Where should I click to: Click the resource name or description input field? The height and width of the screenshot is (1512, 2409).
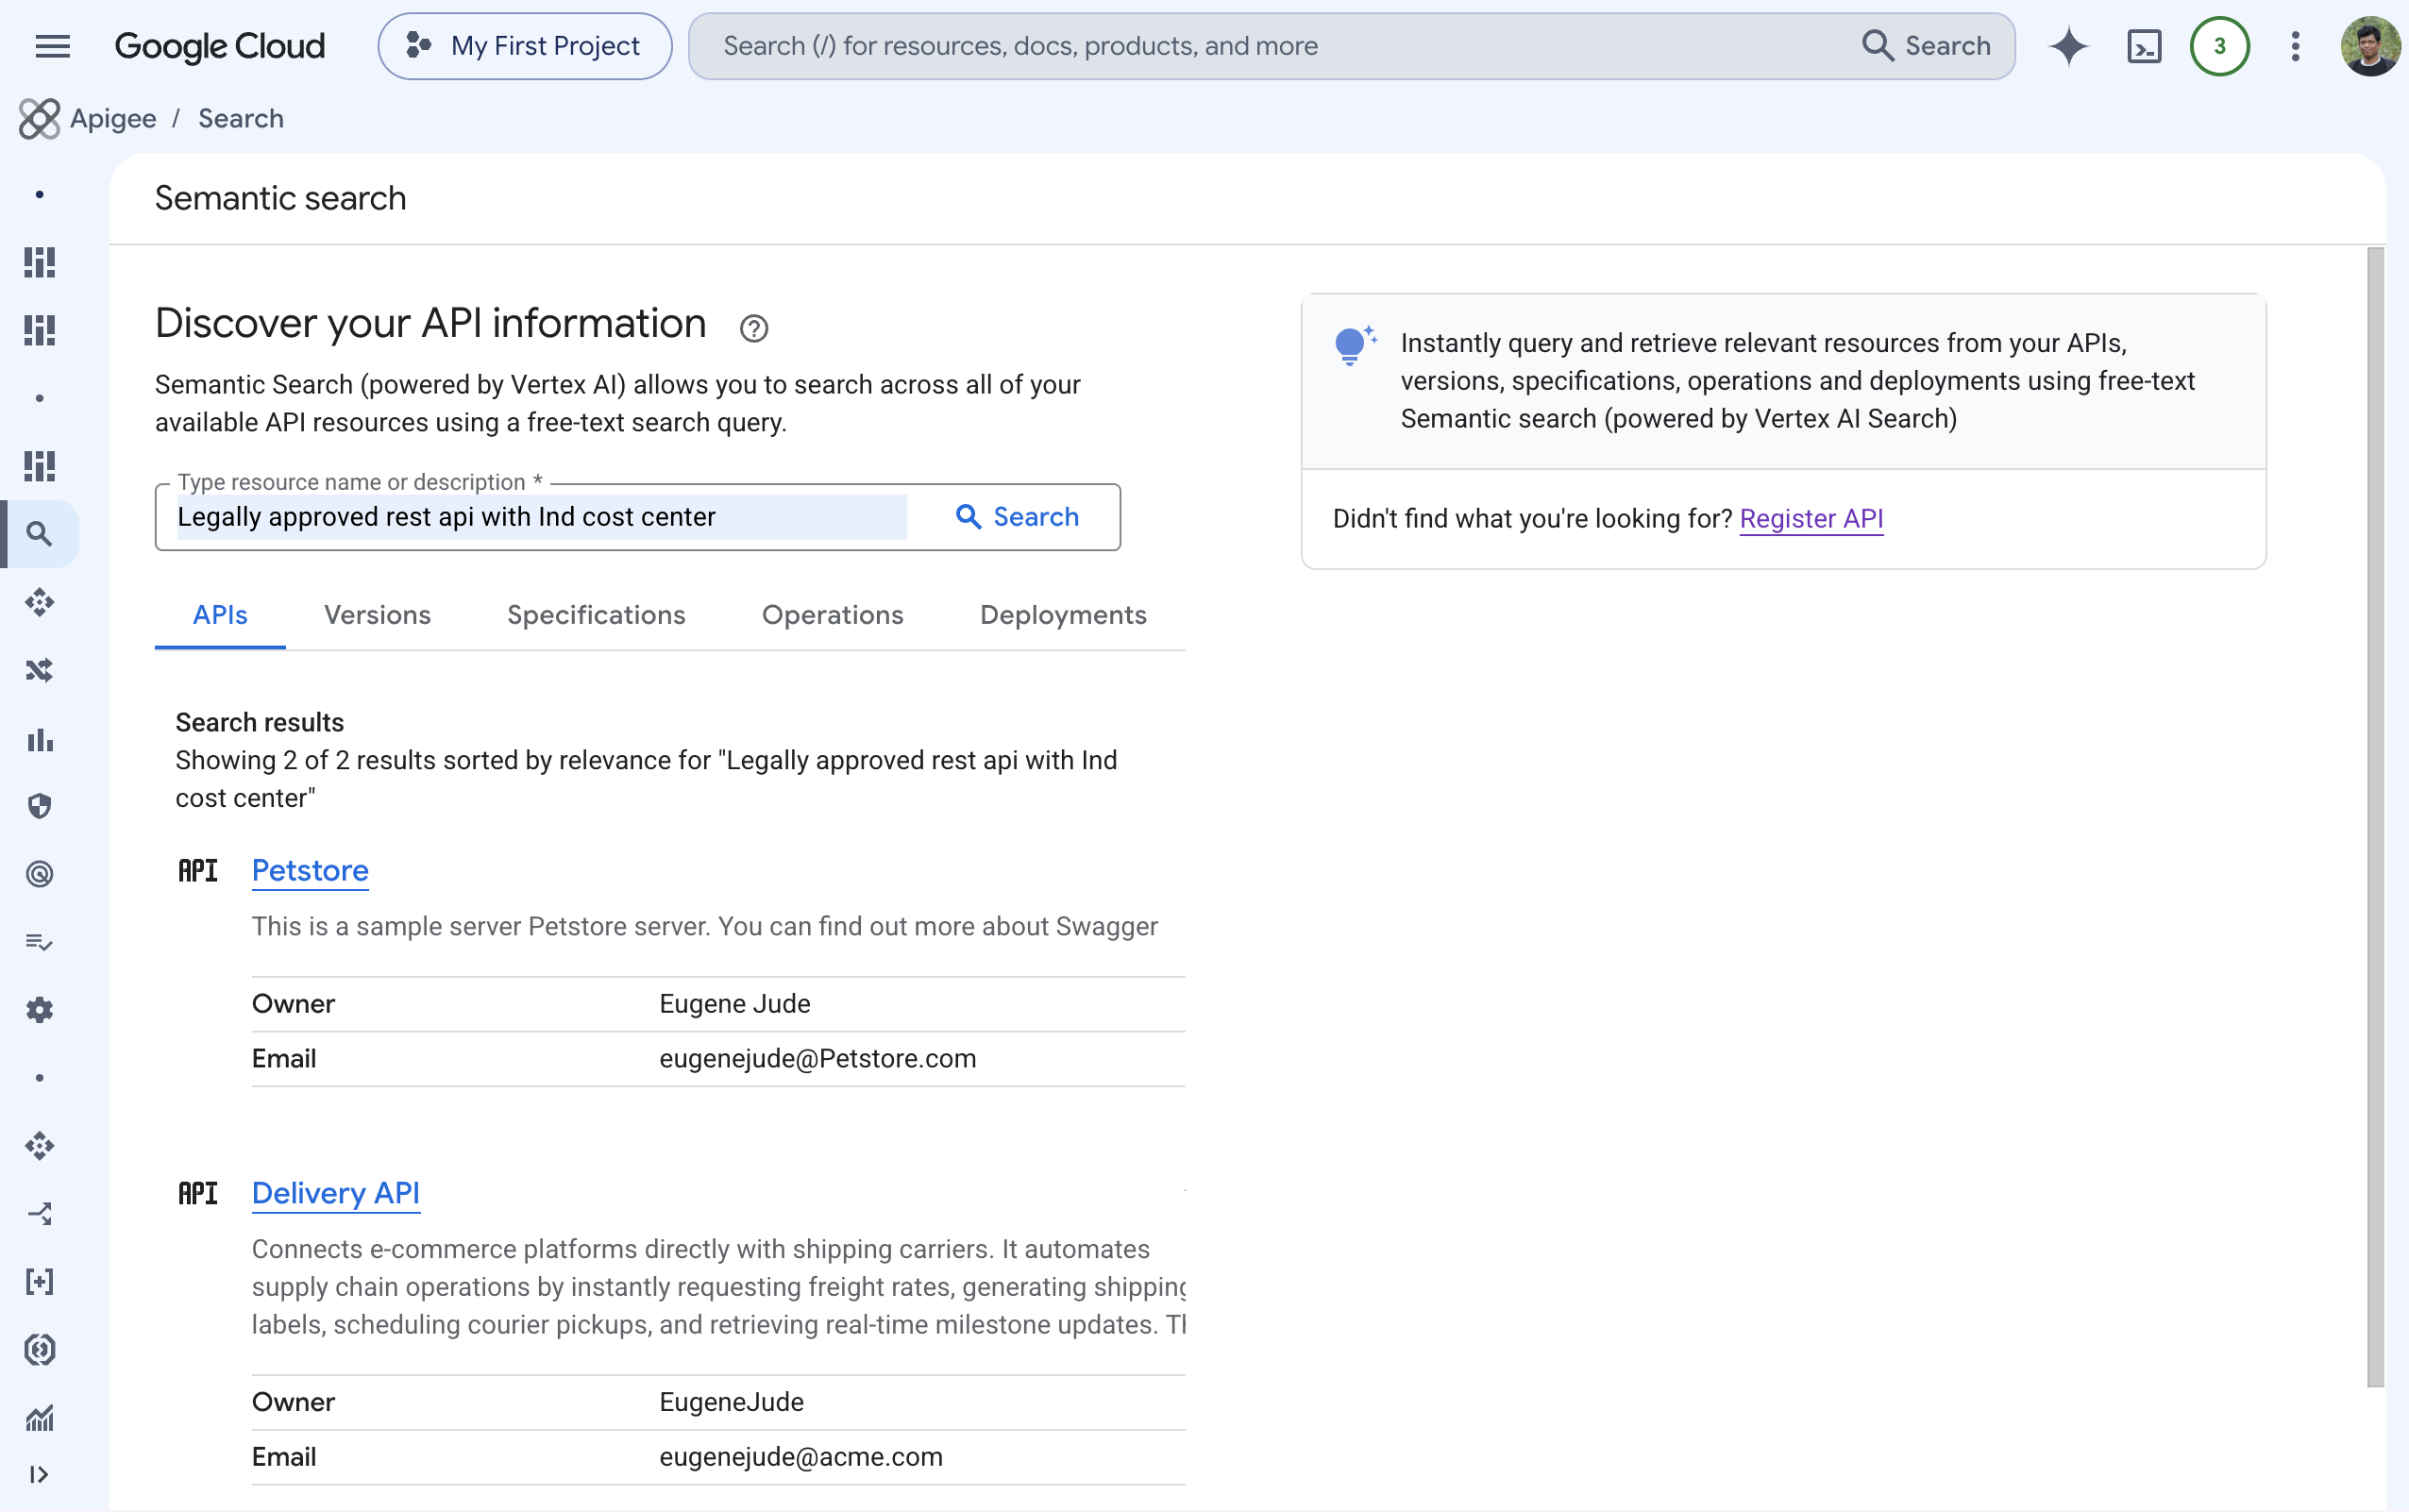pyautogui.click(x=541, y=517)
